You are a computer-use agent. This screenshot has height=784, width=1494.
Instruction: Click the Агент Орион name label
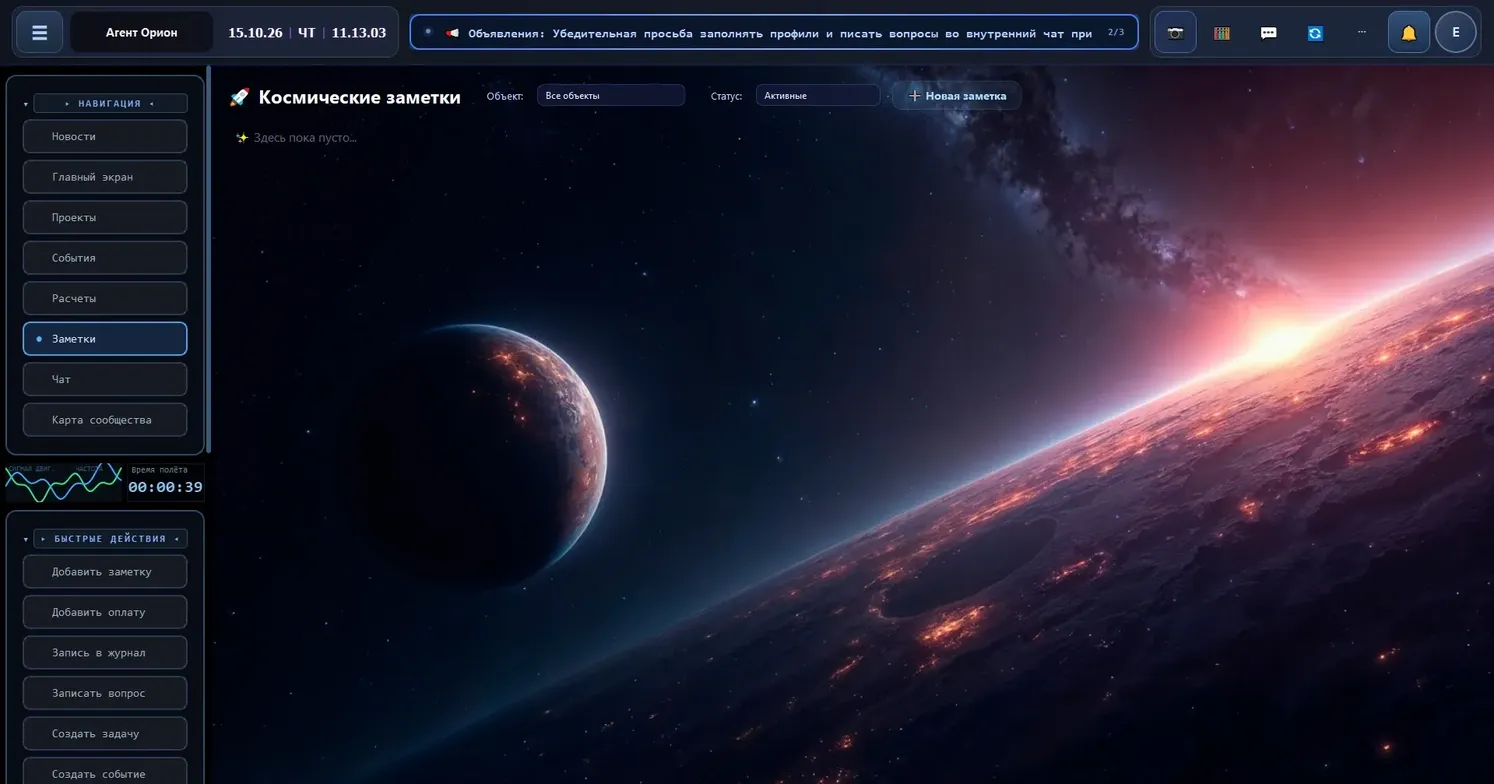pos(142,33)
